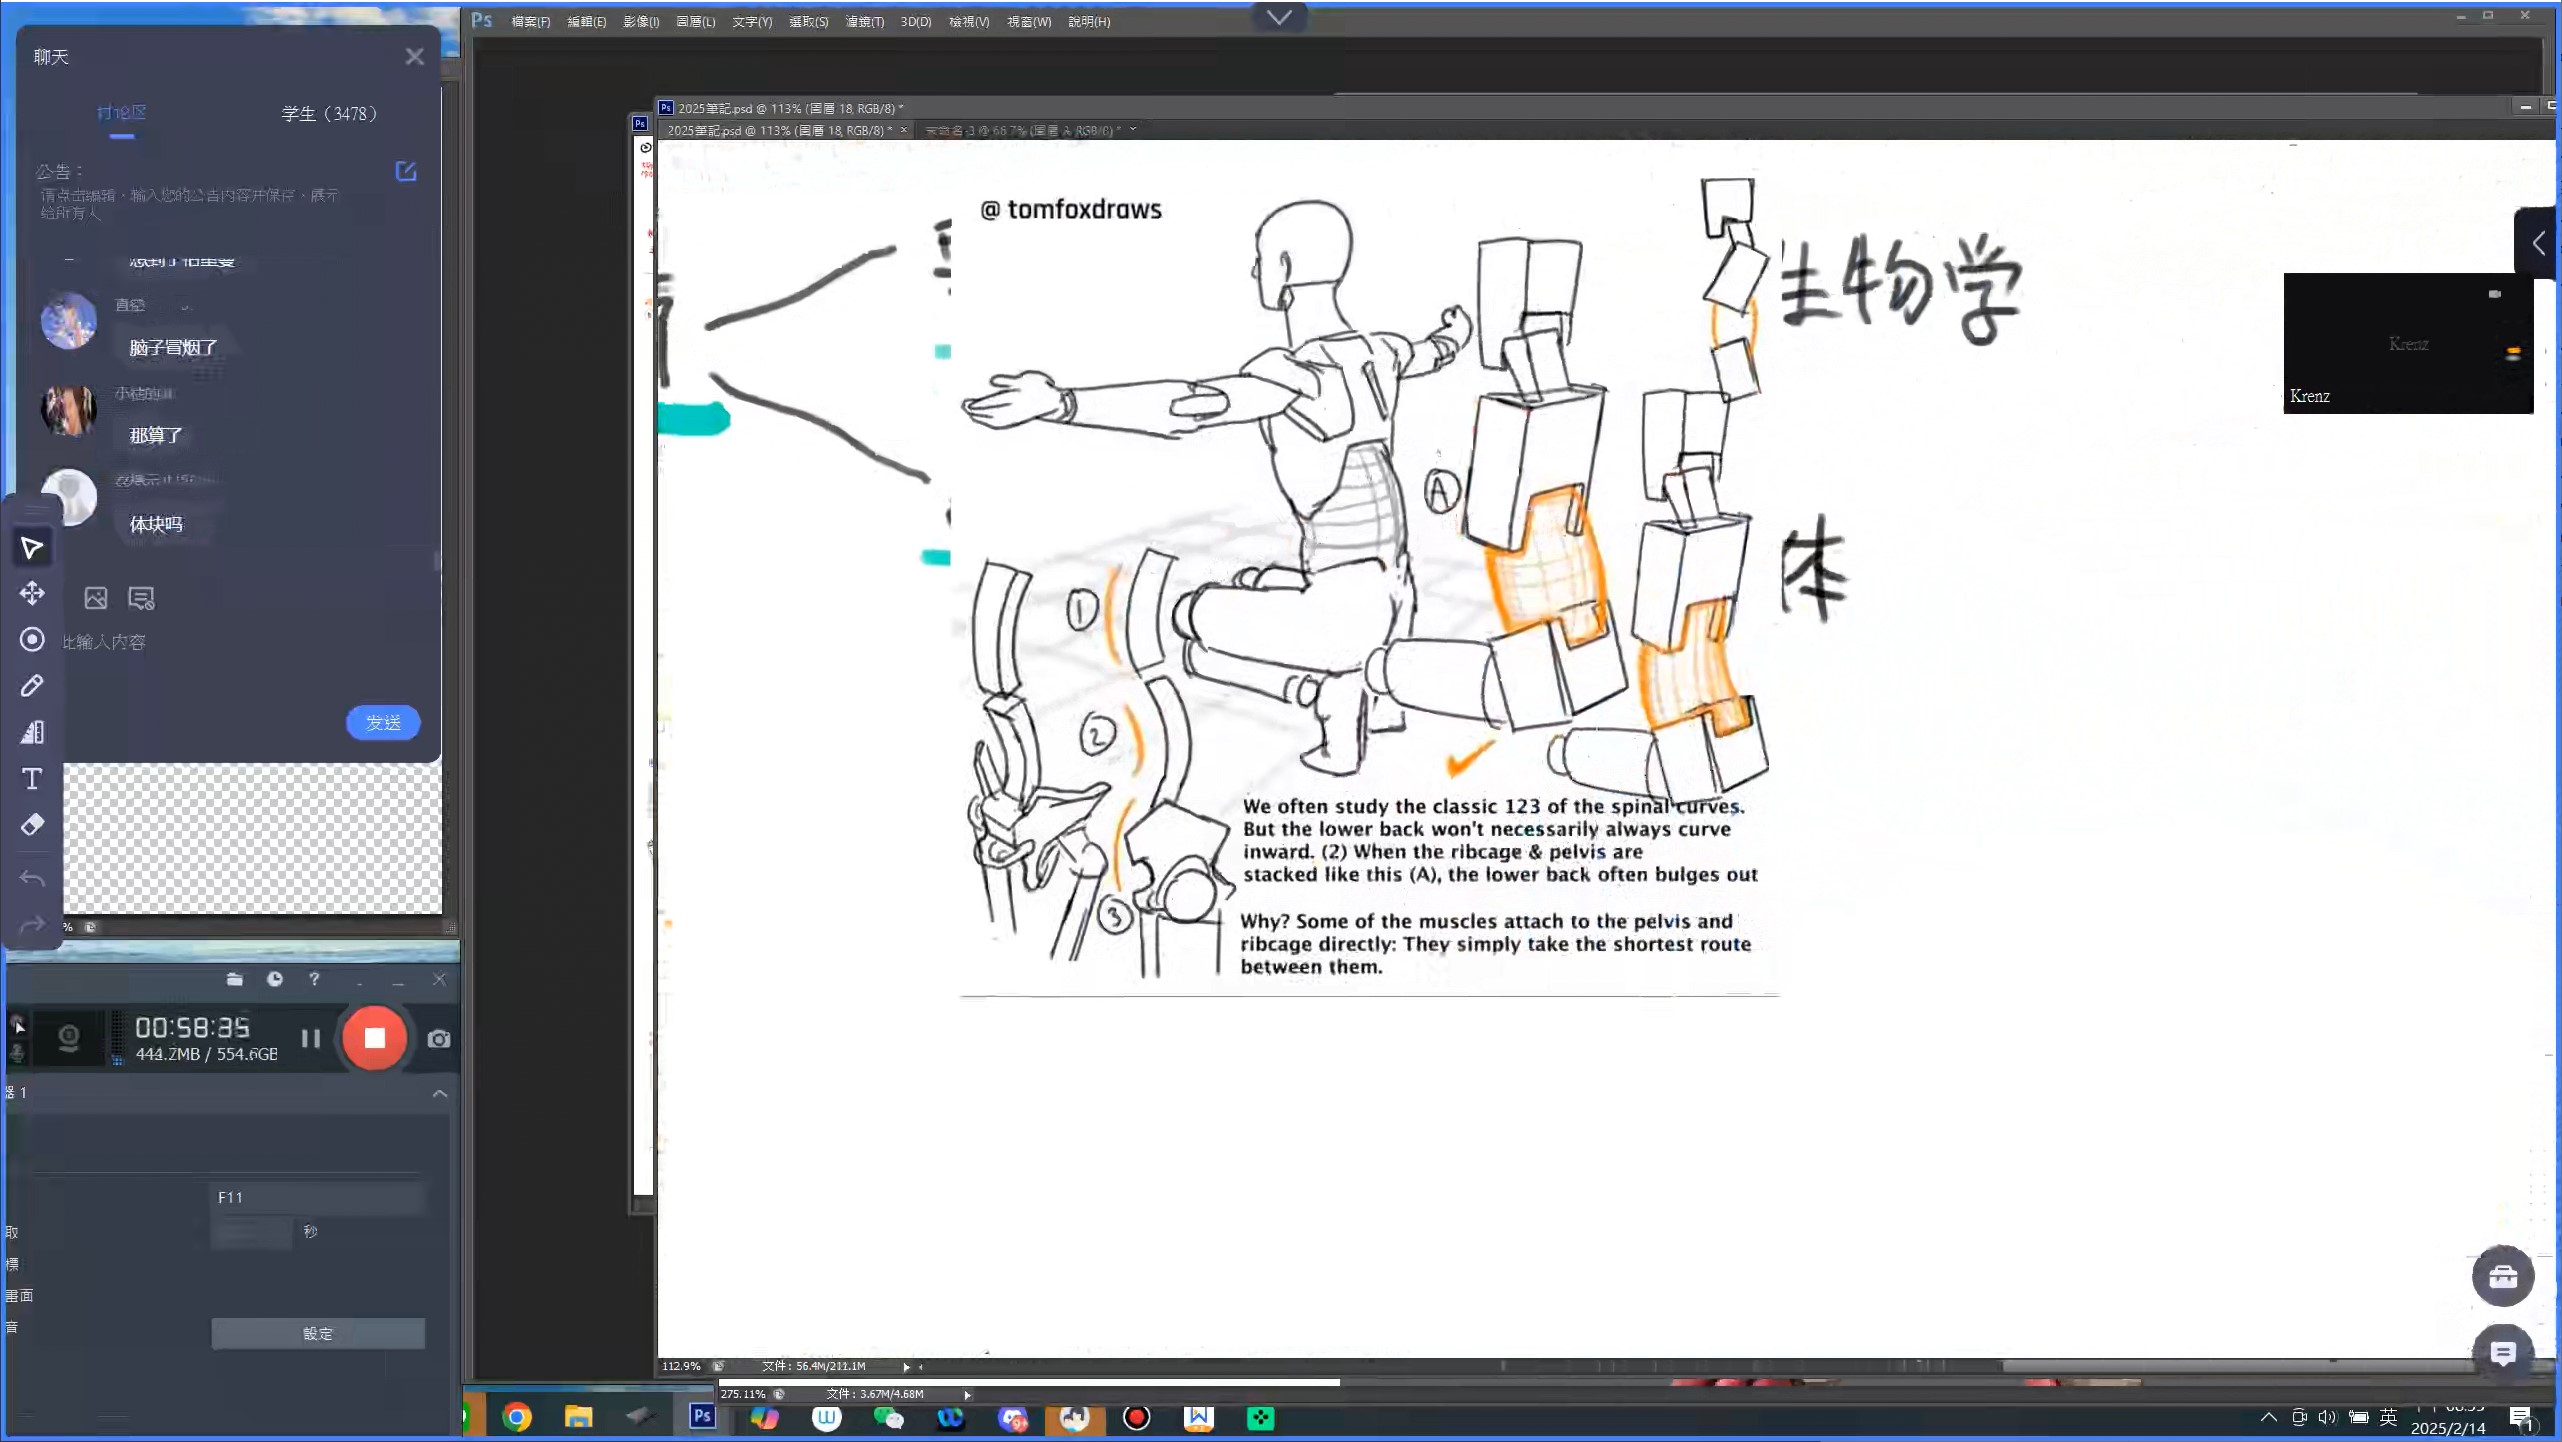Edit the chat announcement
Screen dimensions: 2562x1442
[406, 171]
